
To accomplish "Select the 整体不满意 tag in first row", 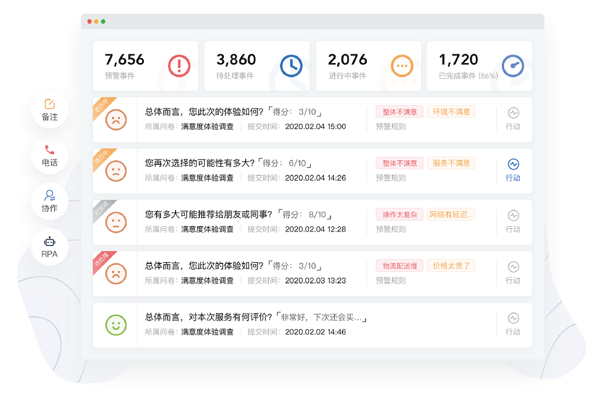I will point(399,112).
